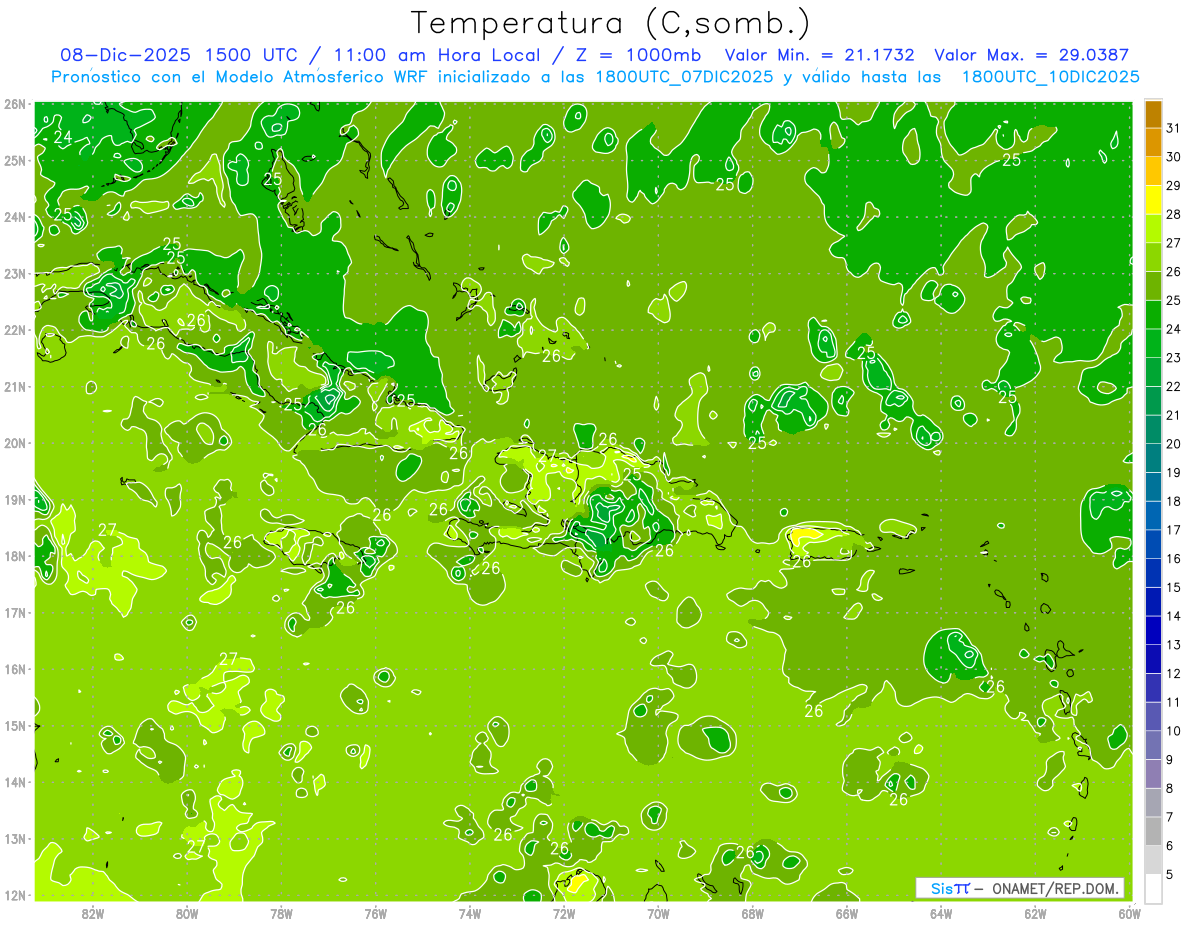The image size is (1200, 927).
Task: Click the '15N' latitude axis label
Action: [15, 725]
